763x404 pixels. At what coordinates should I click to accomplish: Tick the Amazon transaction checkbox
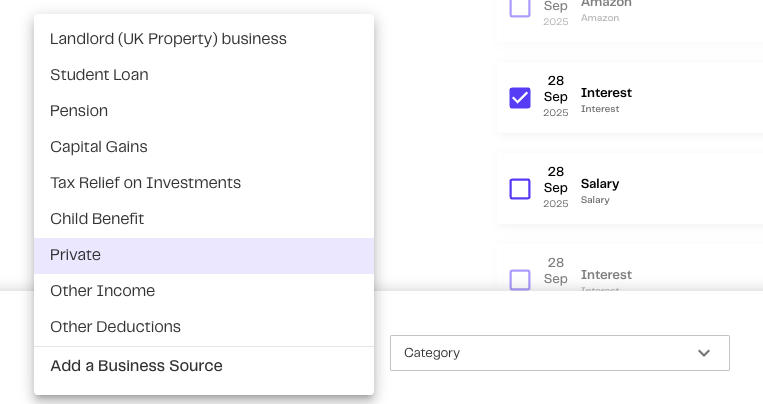tap(520, 8)
